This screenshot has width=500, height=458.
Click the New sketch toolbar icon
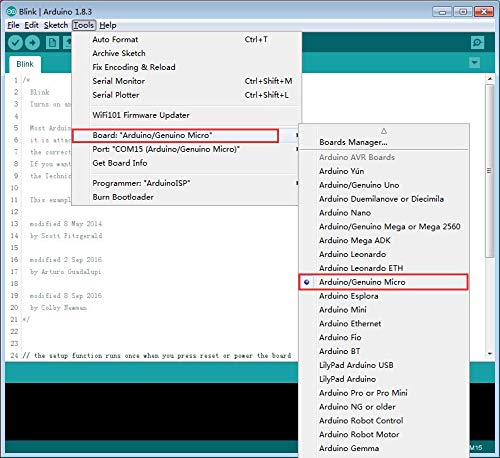[x=52, y=43]
